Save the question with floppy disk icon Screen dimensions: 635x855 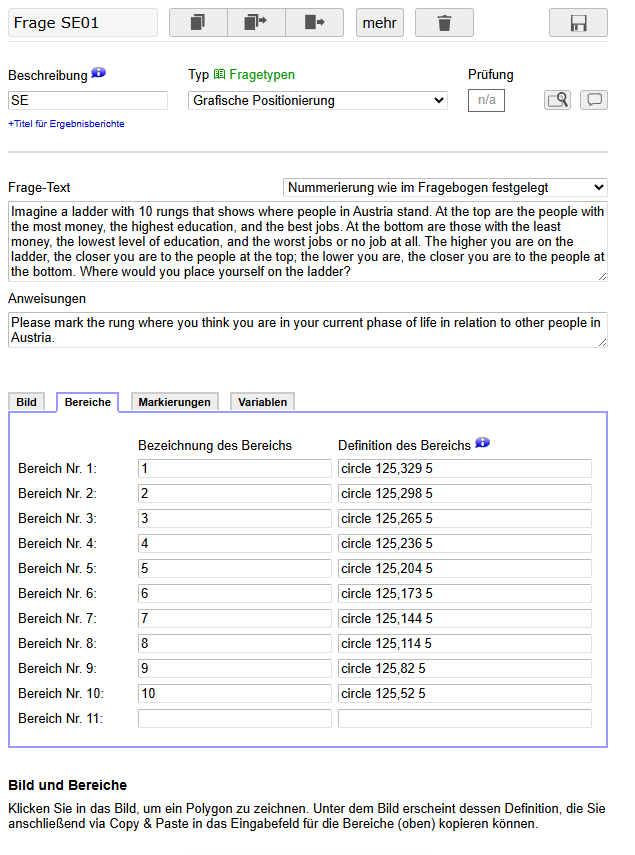point(578,23)
